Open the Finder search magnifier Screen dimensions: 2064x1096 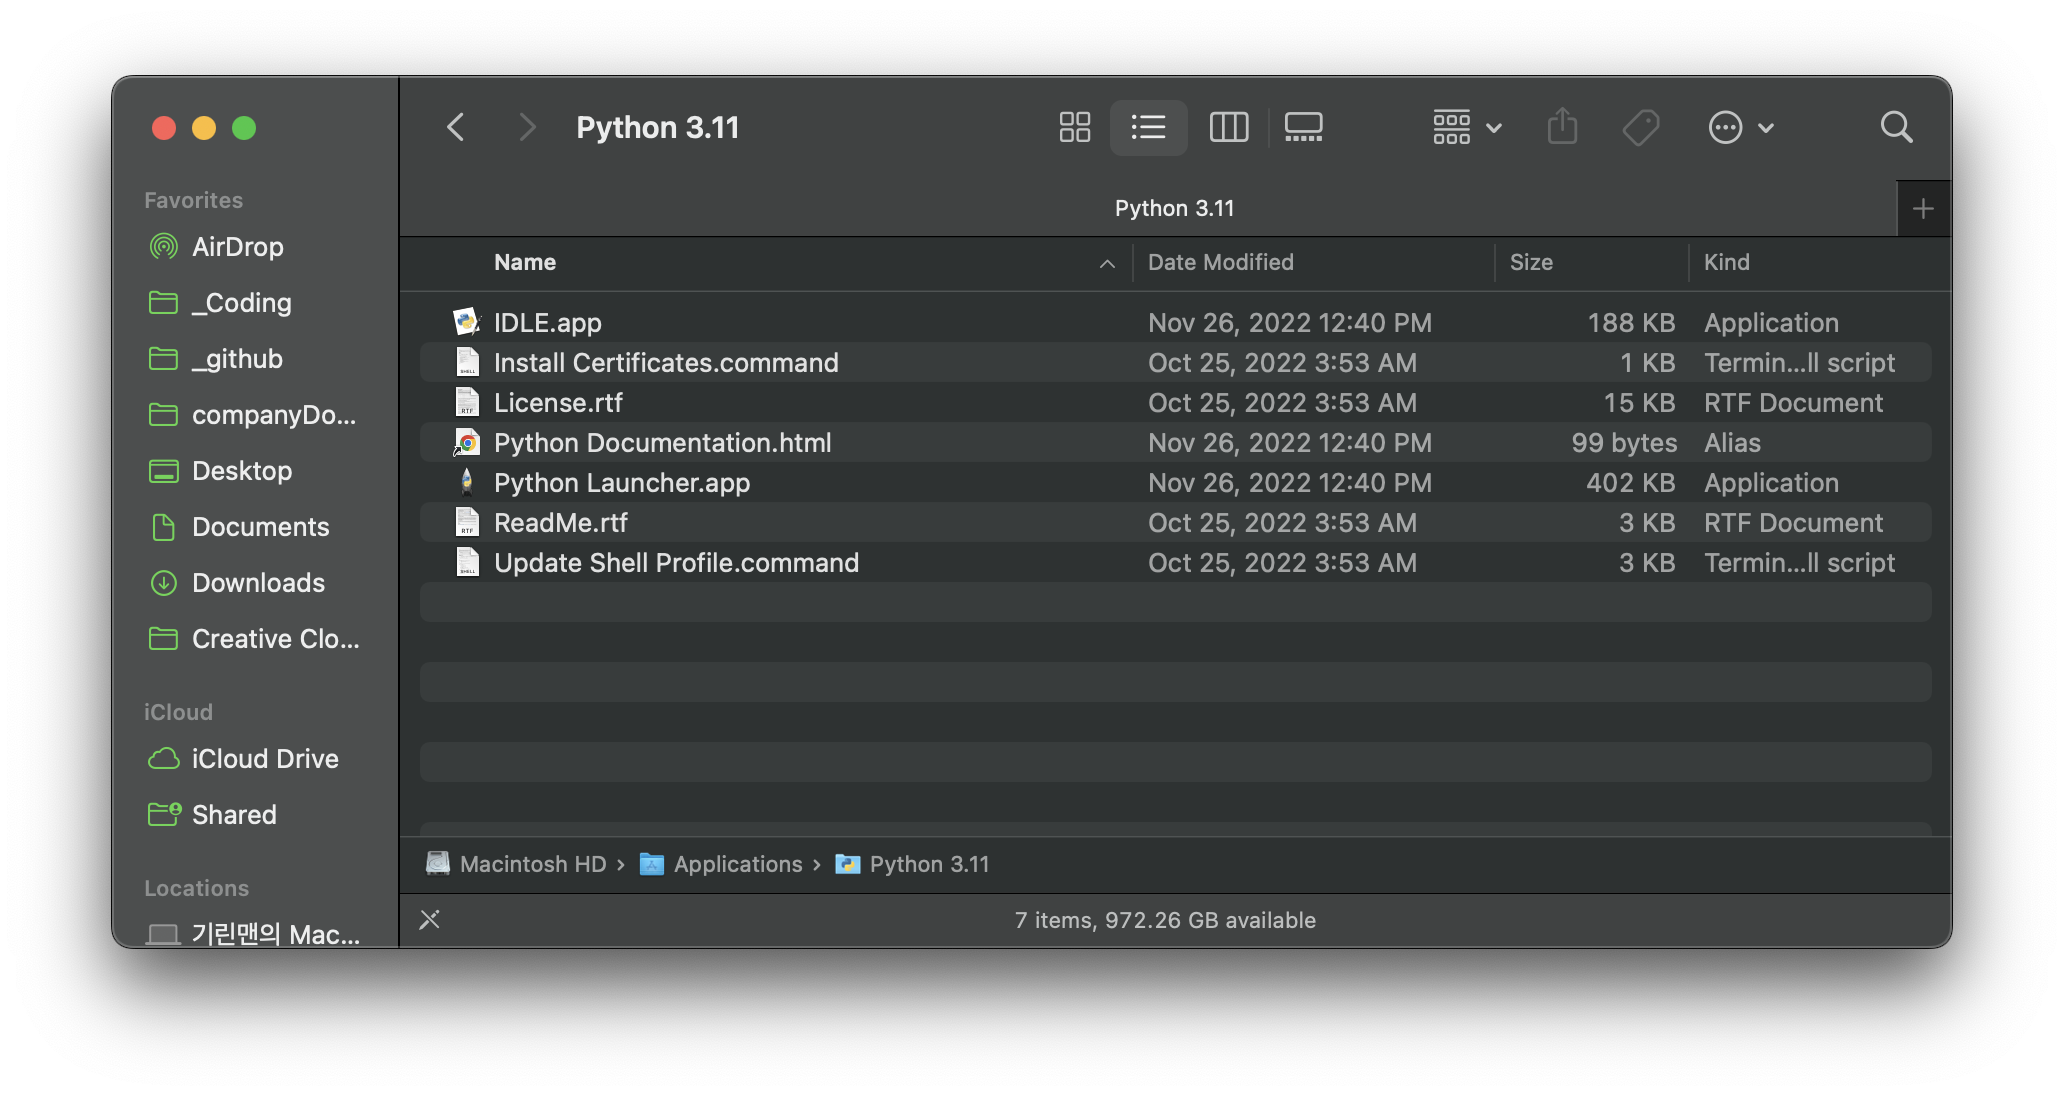1896,127
